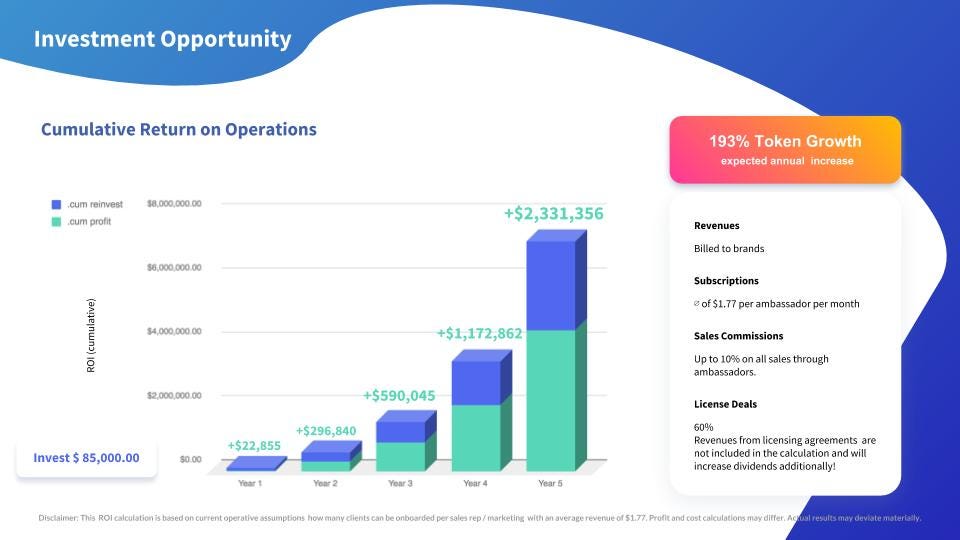Viewport: 960px width, 540px height.
Task: Click the Year 1 axis label
Action: [x=250, y=483]
